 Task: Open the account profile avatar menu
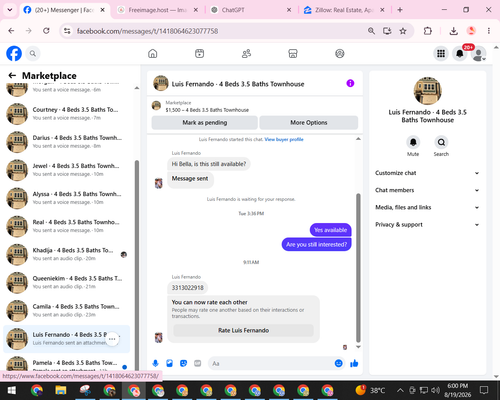coord(478,54)
